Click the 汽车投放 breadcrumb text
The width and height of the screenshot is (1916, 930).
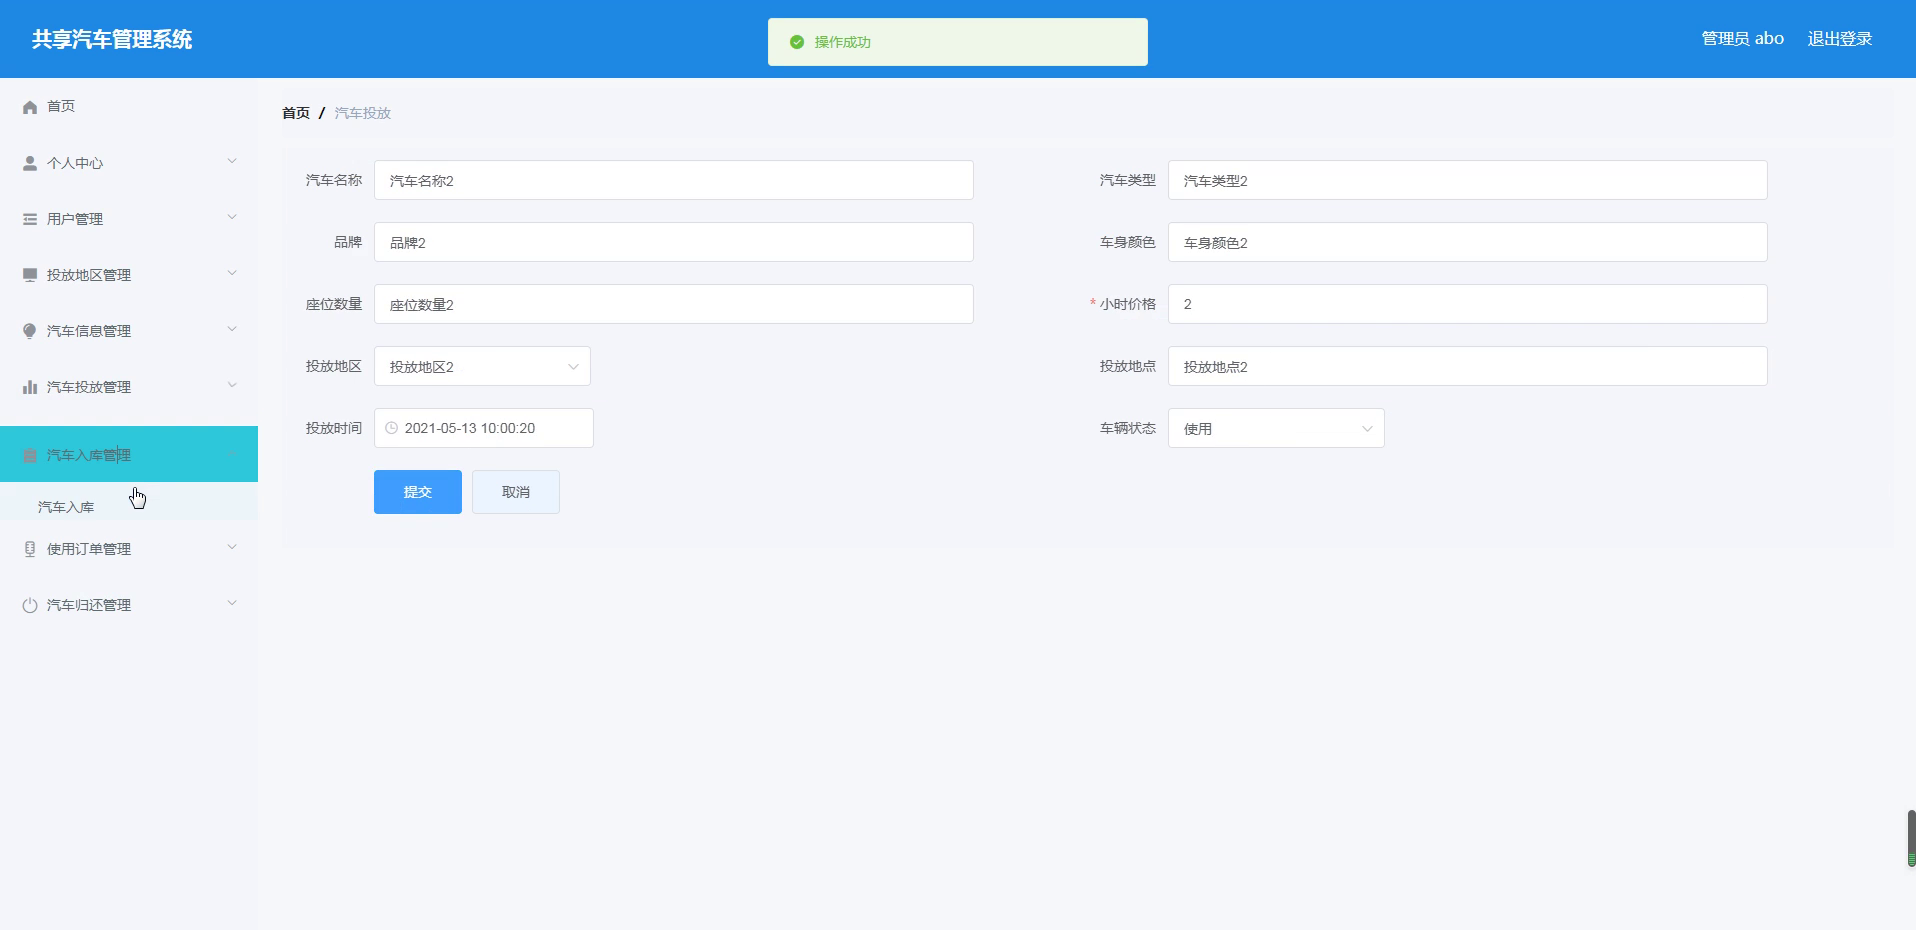(x=363, y=113)
